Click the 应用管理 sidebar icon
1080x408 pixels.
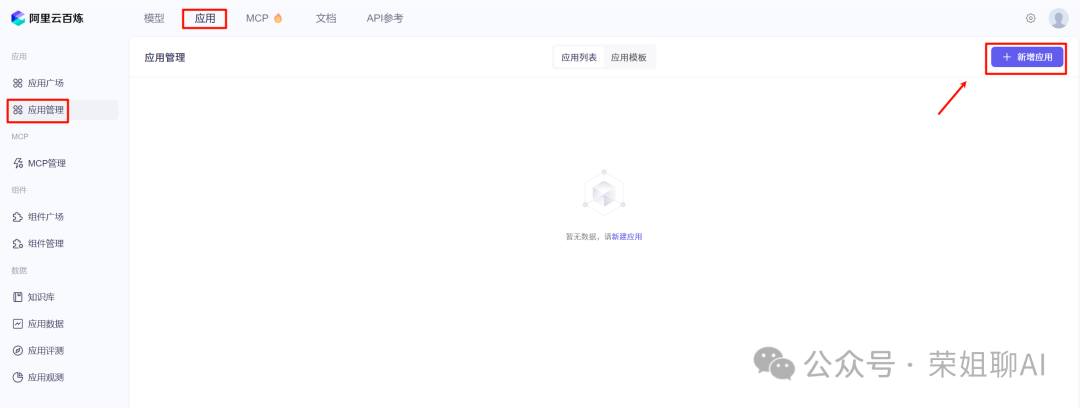click(x=18, y=110)
